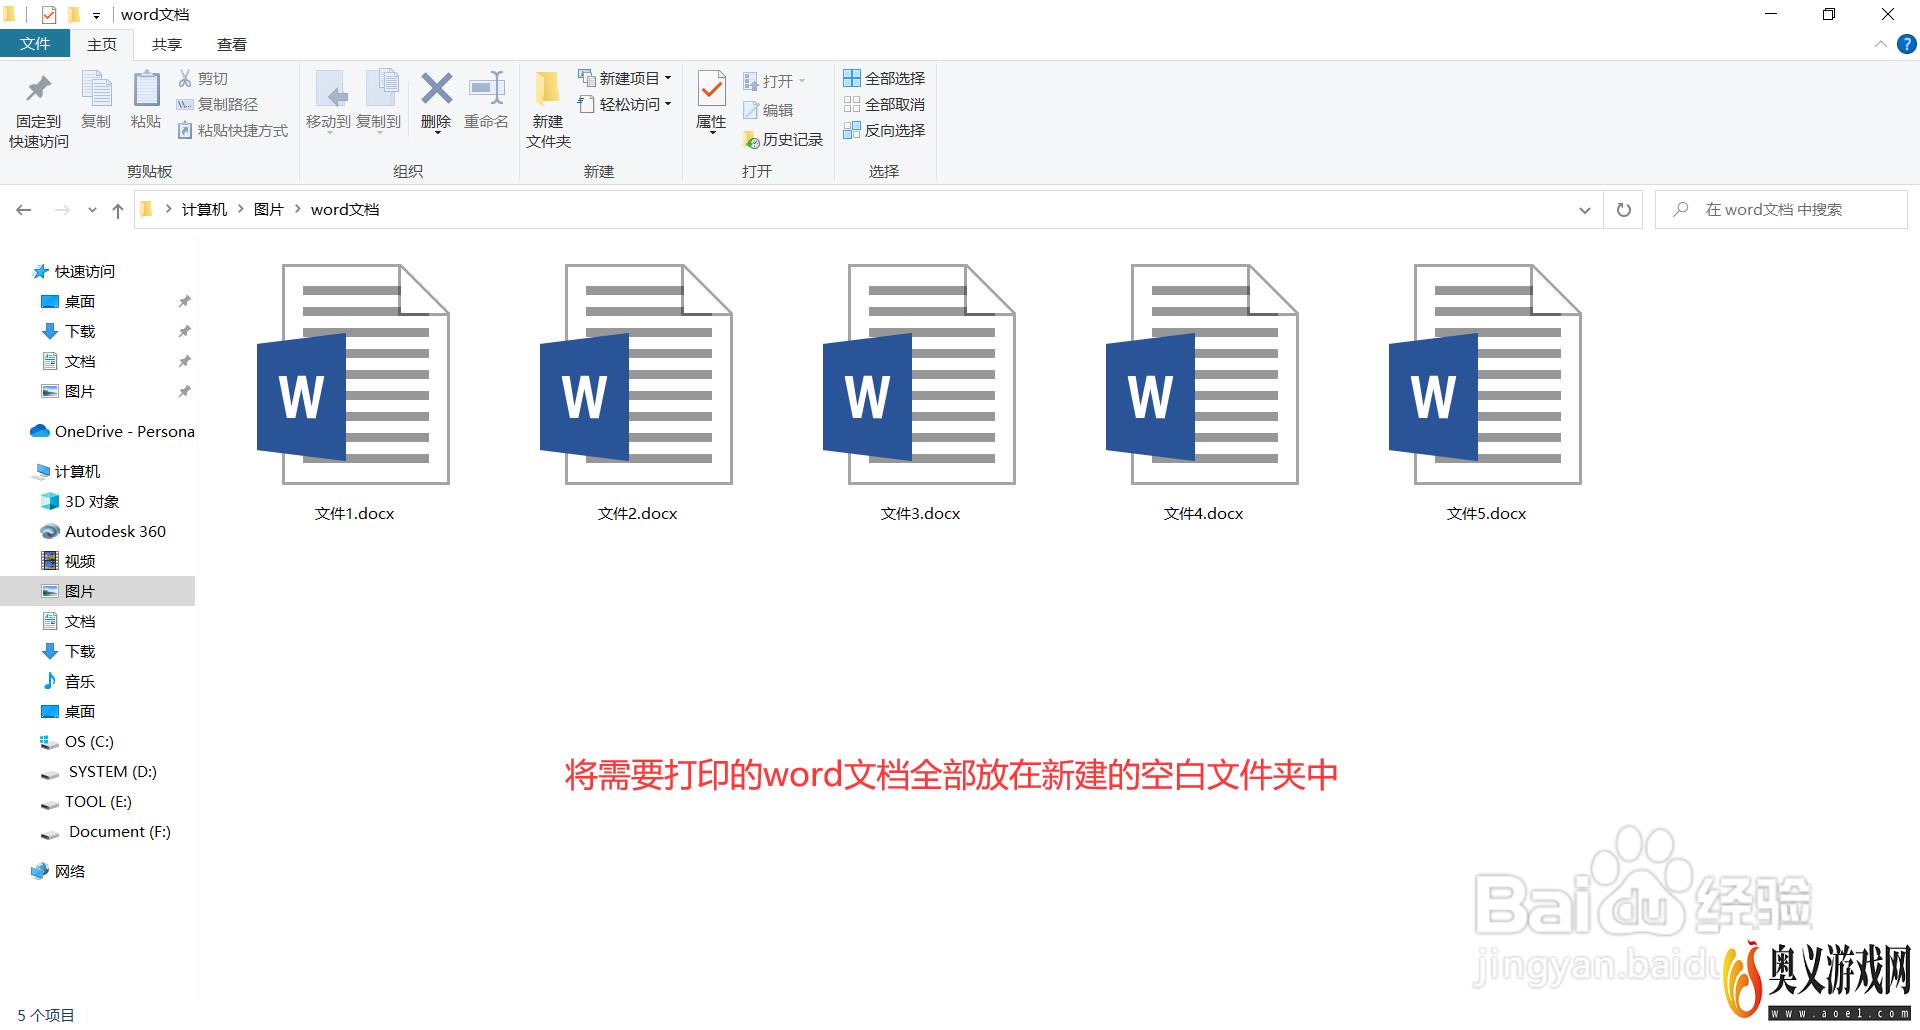This screenshot has width=1920, height=1030.
Task: Click the Paste ribbon icon
Action: (x=146, y=90)
